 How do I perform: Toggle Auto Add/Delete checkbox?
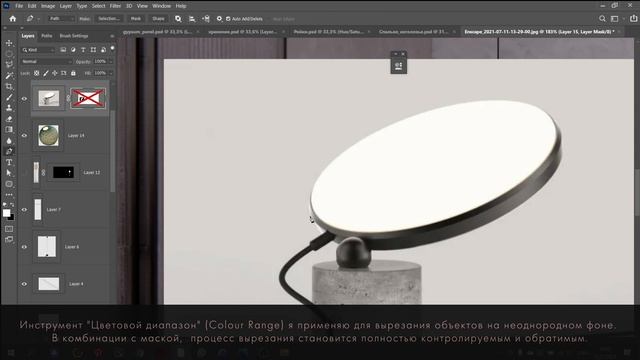coord(228,19)
